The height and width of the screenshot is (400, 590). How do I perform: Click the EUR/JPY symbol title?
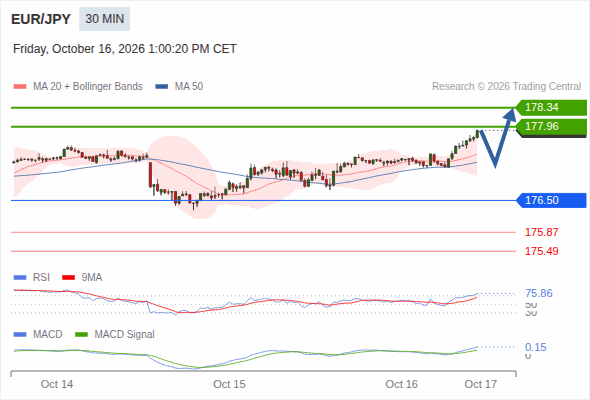tap(41, 19)
